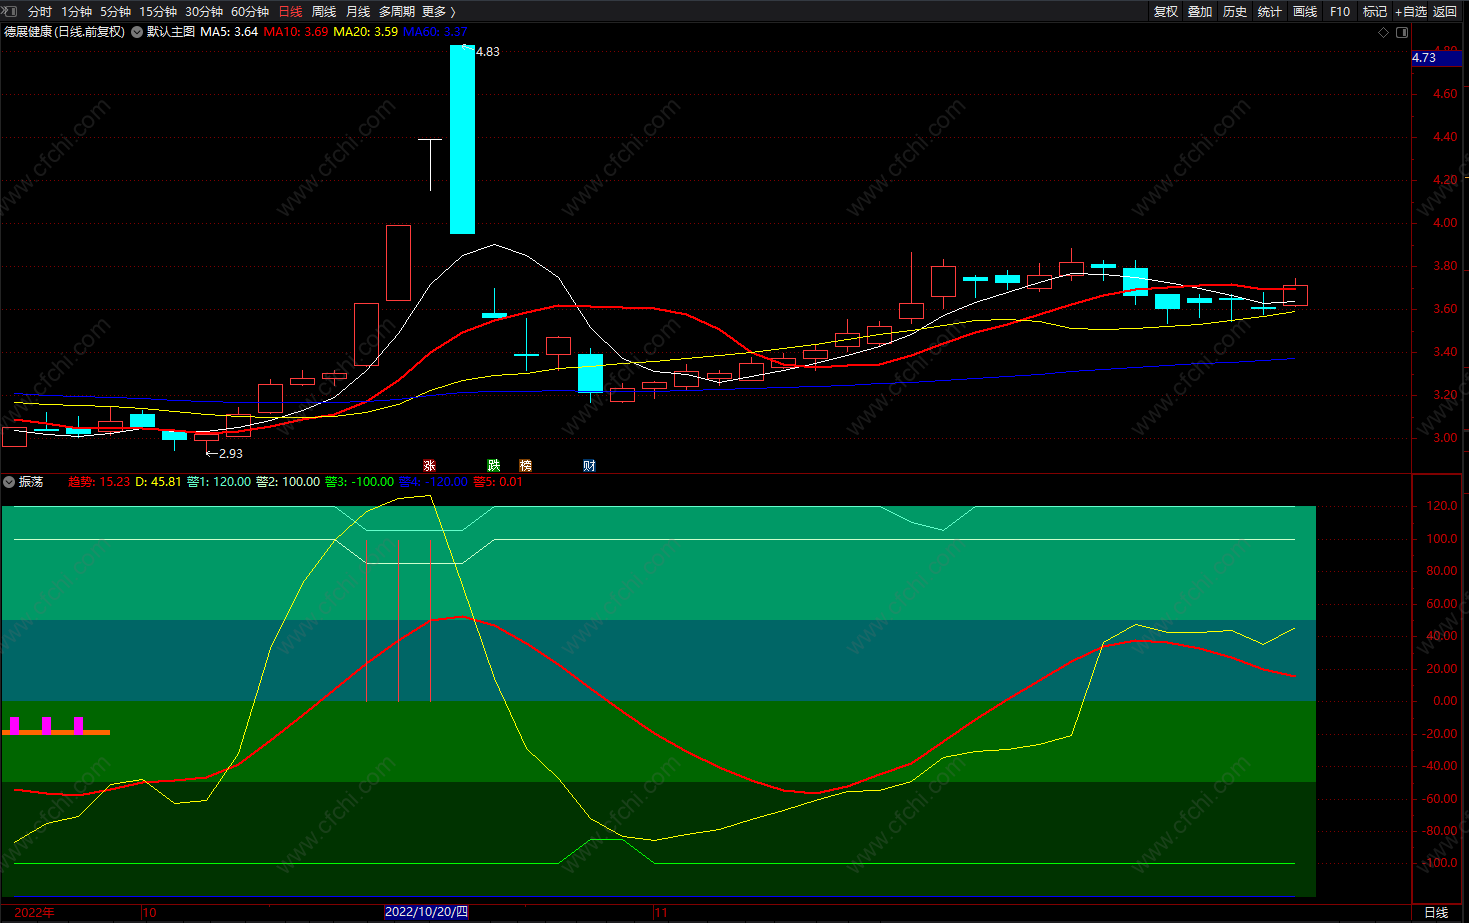Click the large cyan candlestick peaking at 4.83
This screenshot has width=1469, height=923.
coord(462,140)
